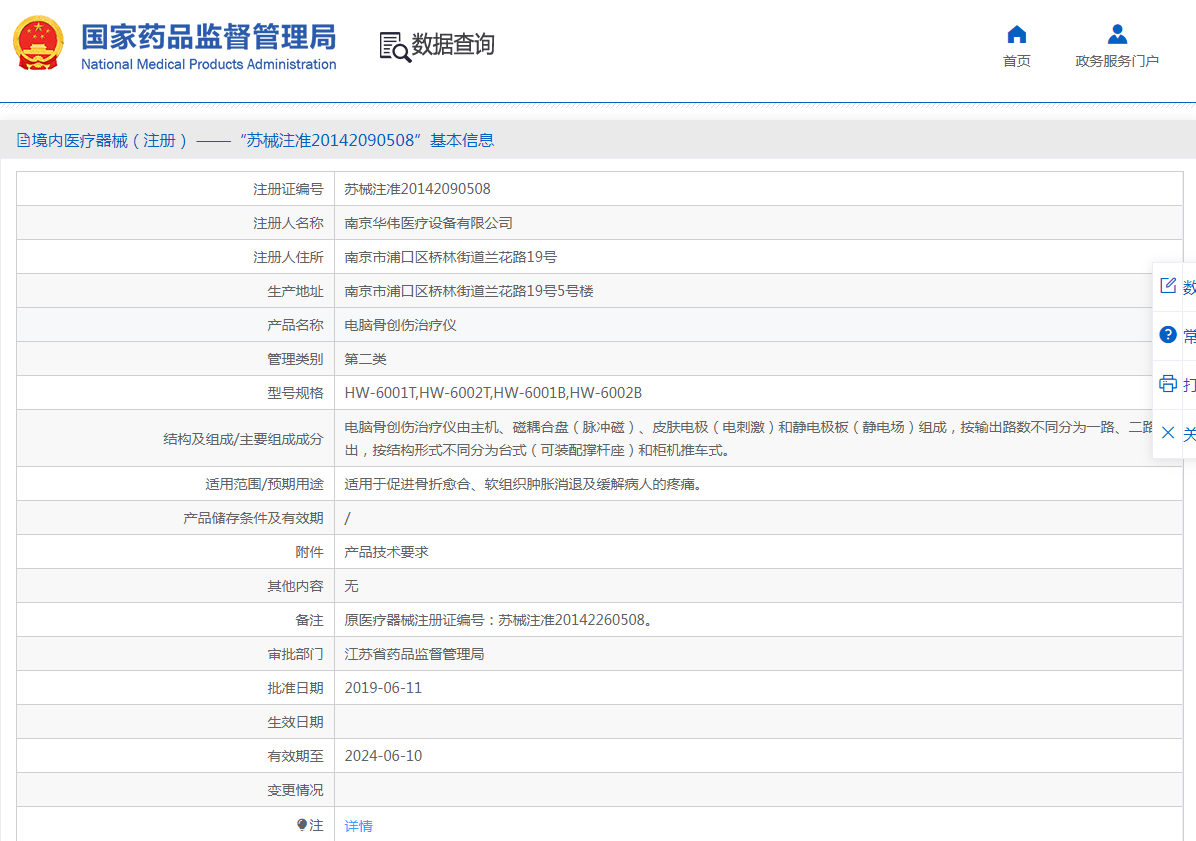1196x841 pixels.
Task: Select product name 电脑骨创伤治疗仪
Action: [x=400, y=325]
